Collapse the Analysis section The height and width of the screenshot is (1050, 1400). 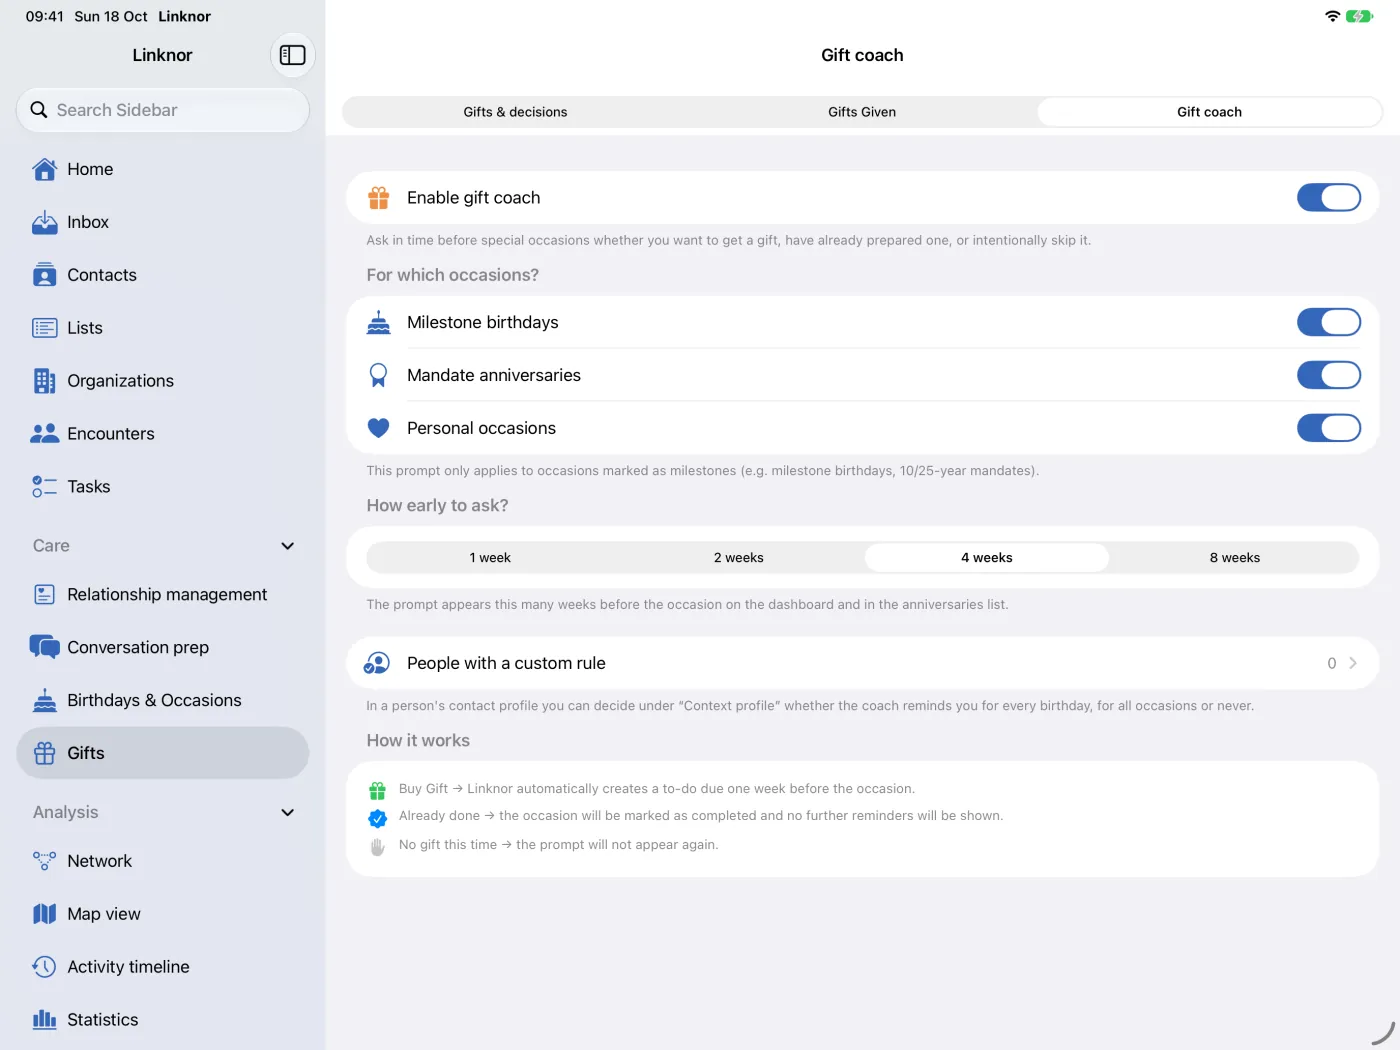(288, 813)
